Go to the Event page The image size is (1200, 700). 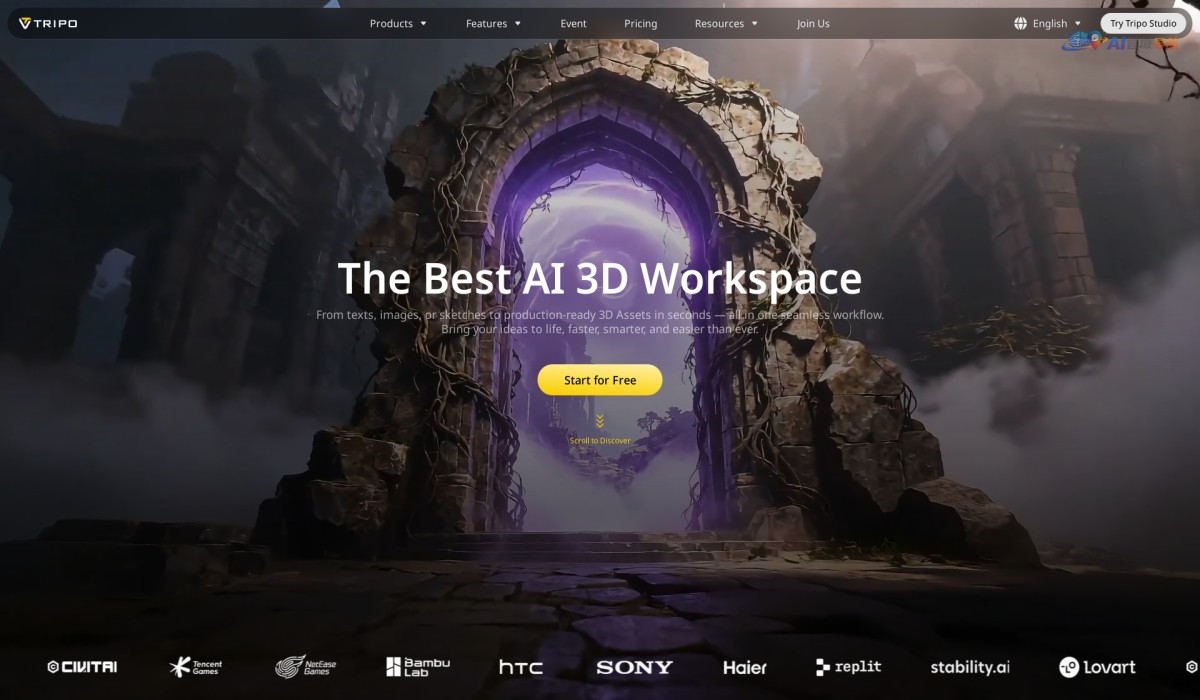click(574, 23)
